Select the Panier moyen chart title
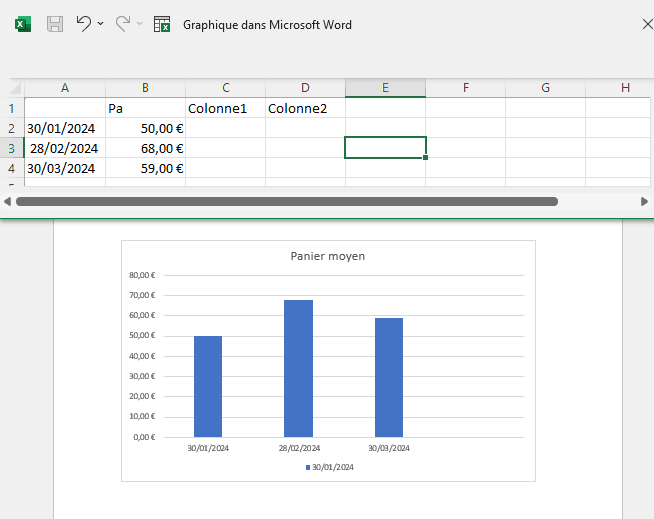 tap(328, 256)
